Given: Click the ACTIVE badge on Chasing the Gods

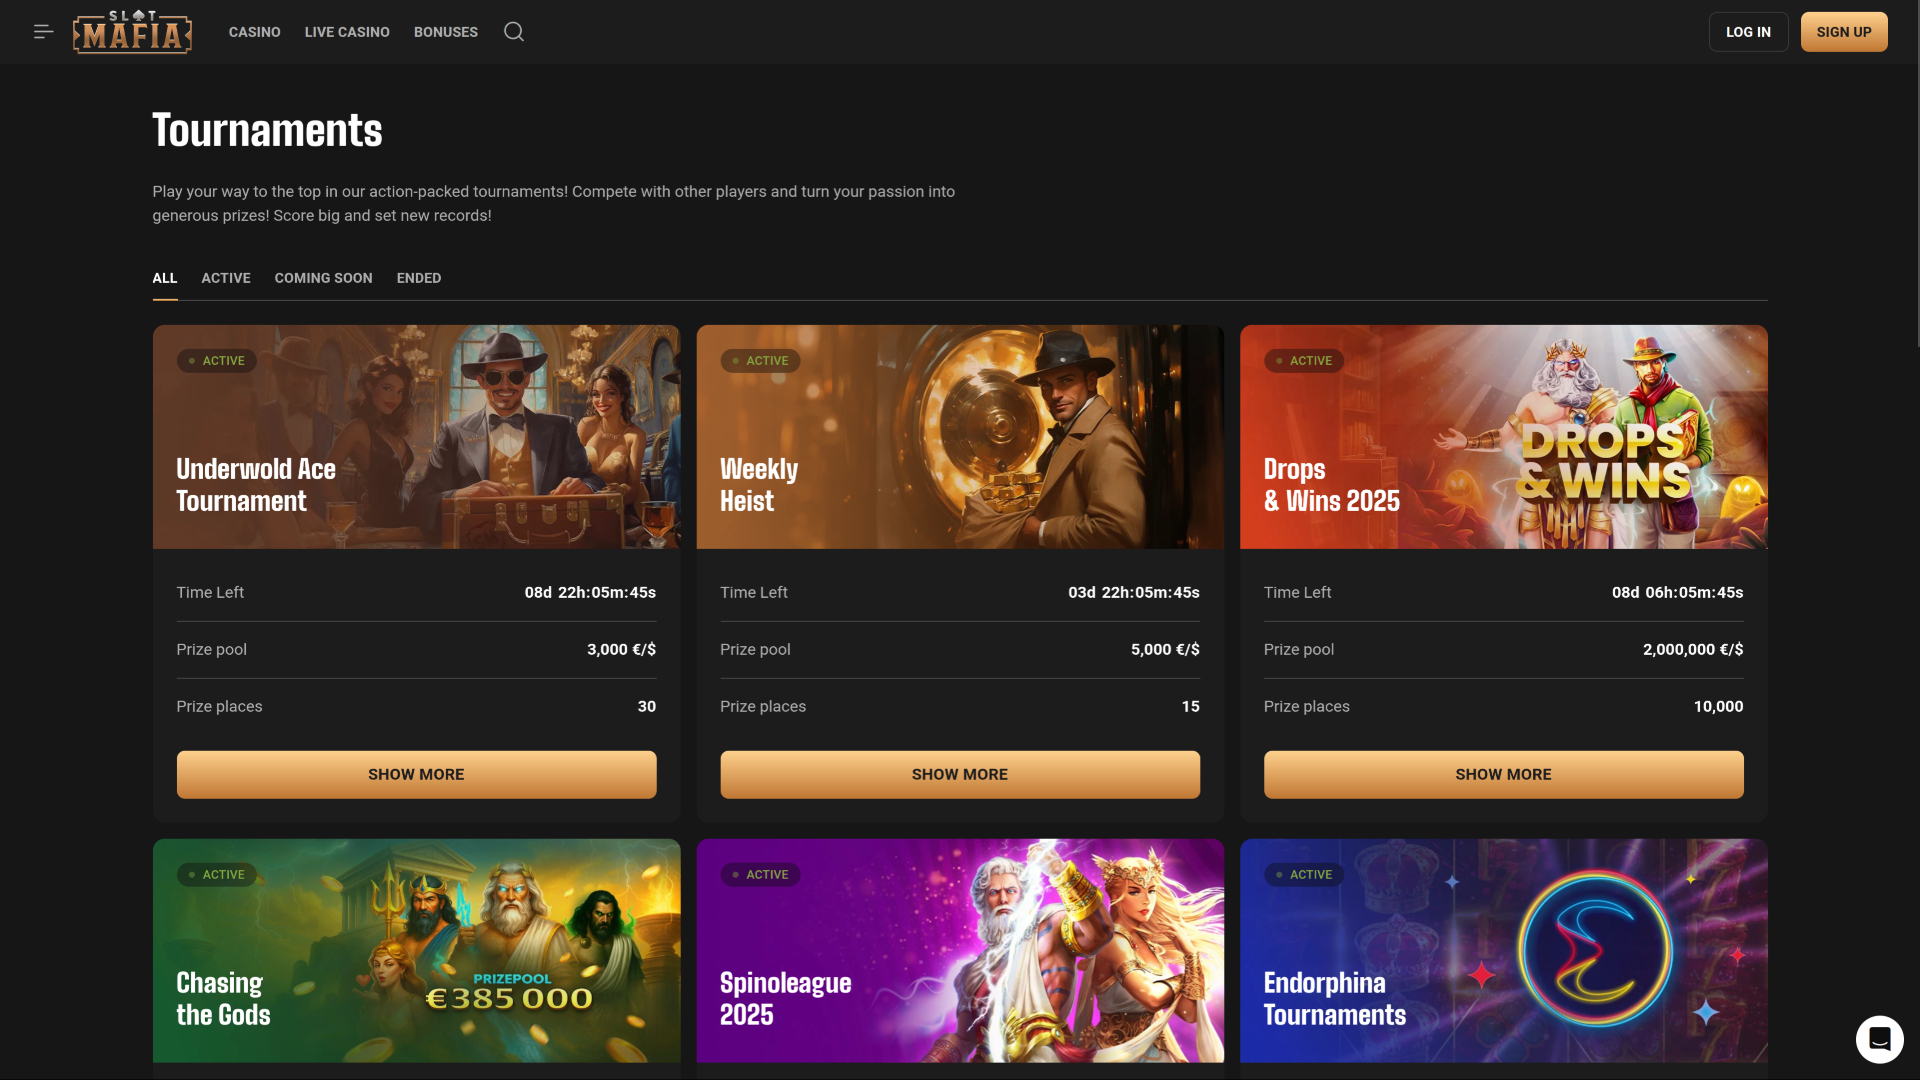Looking at the screenshot, I should [216, 874].
